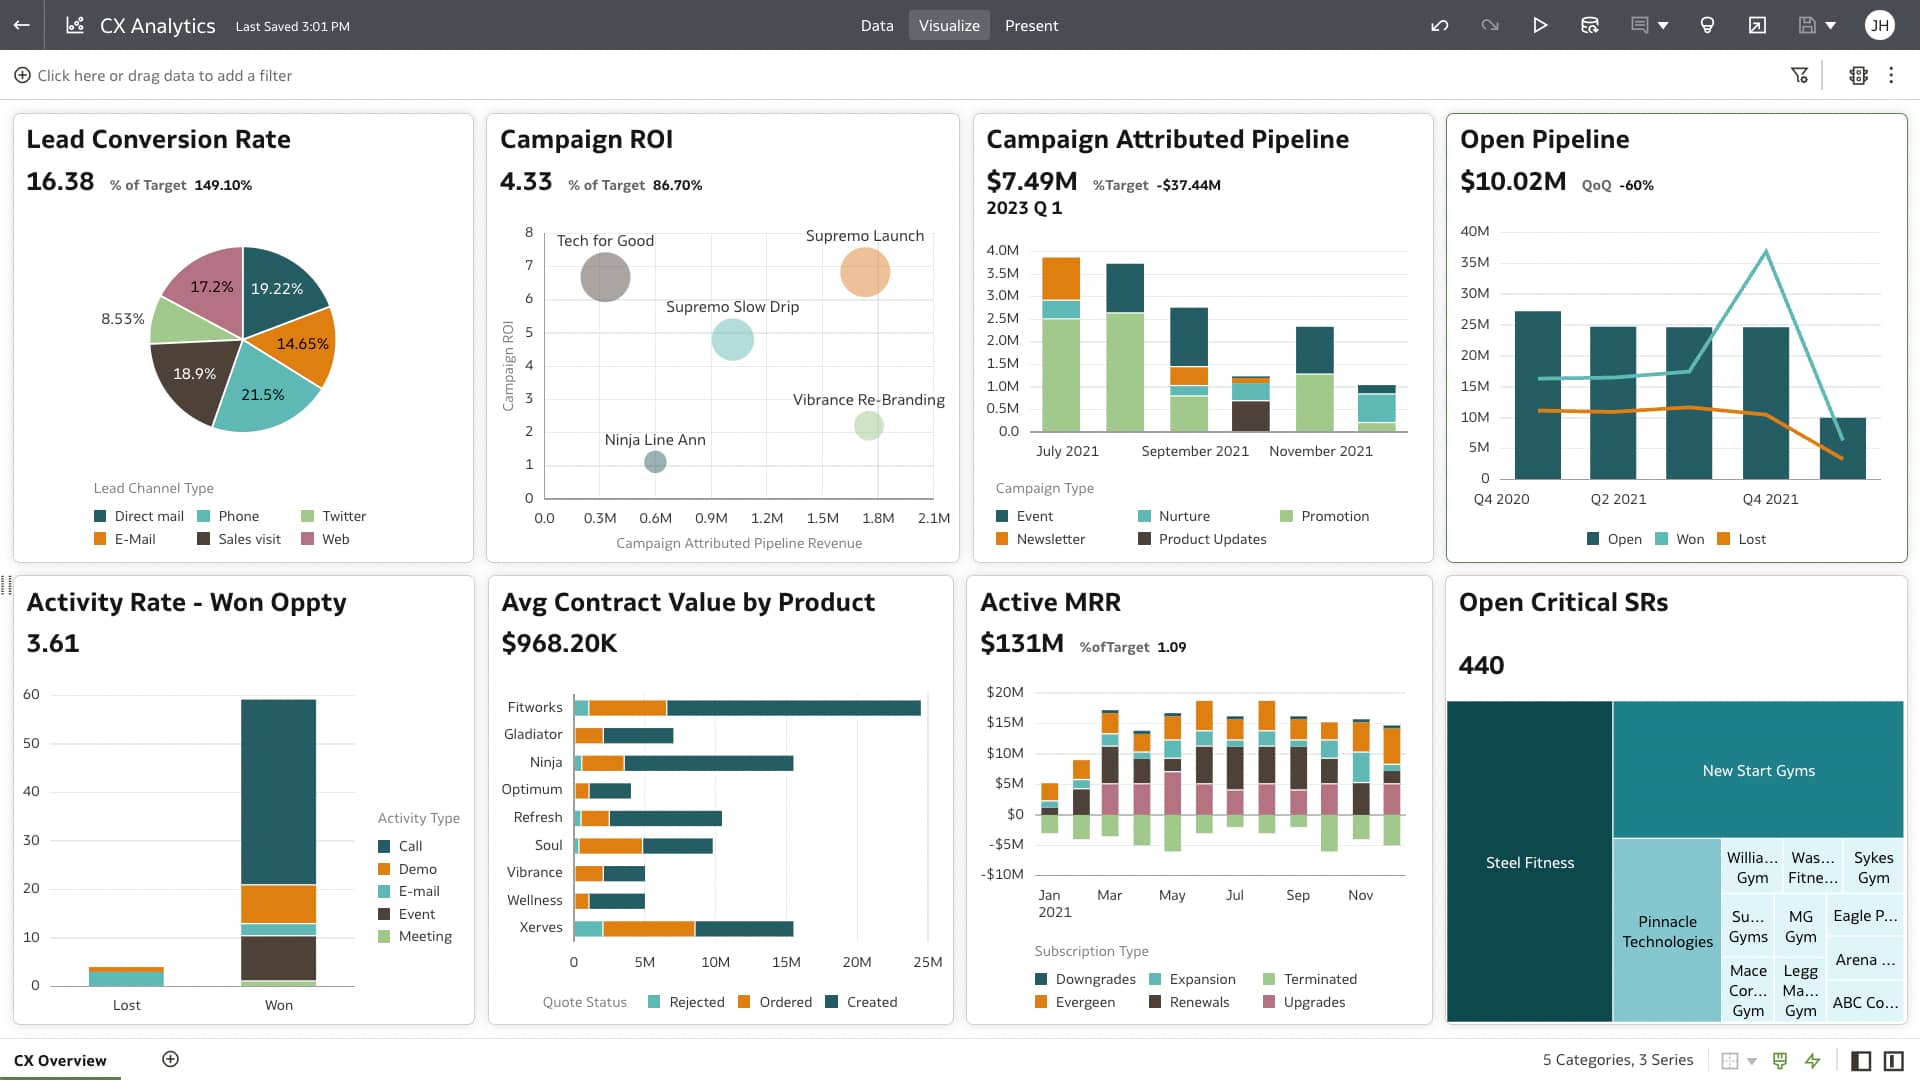
Task: Click the pop-out export icon
Action: (x=1758, y=25)
